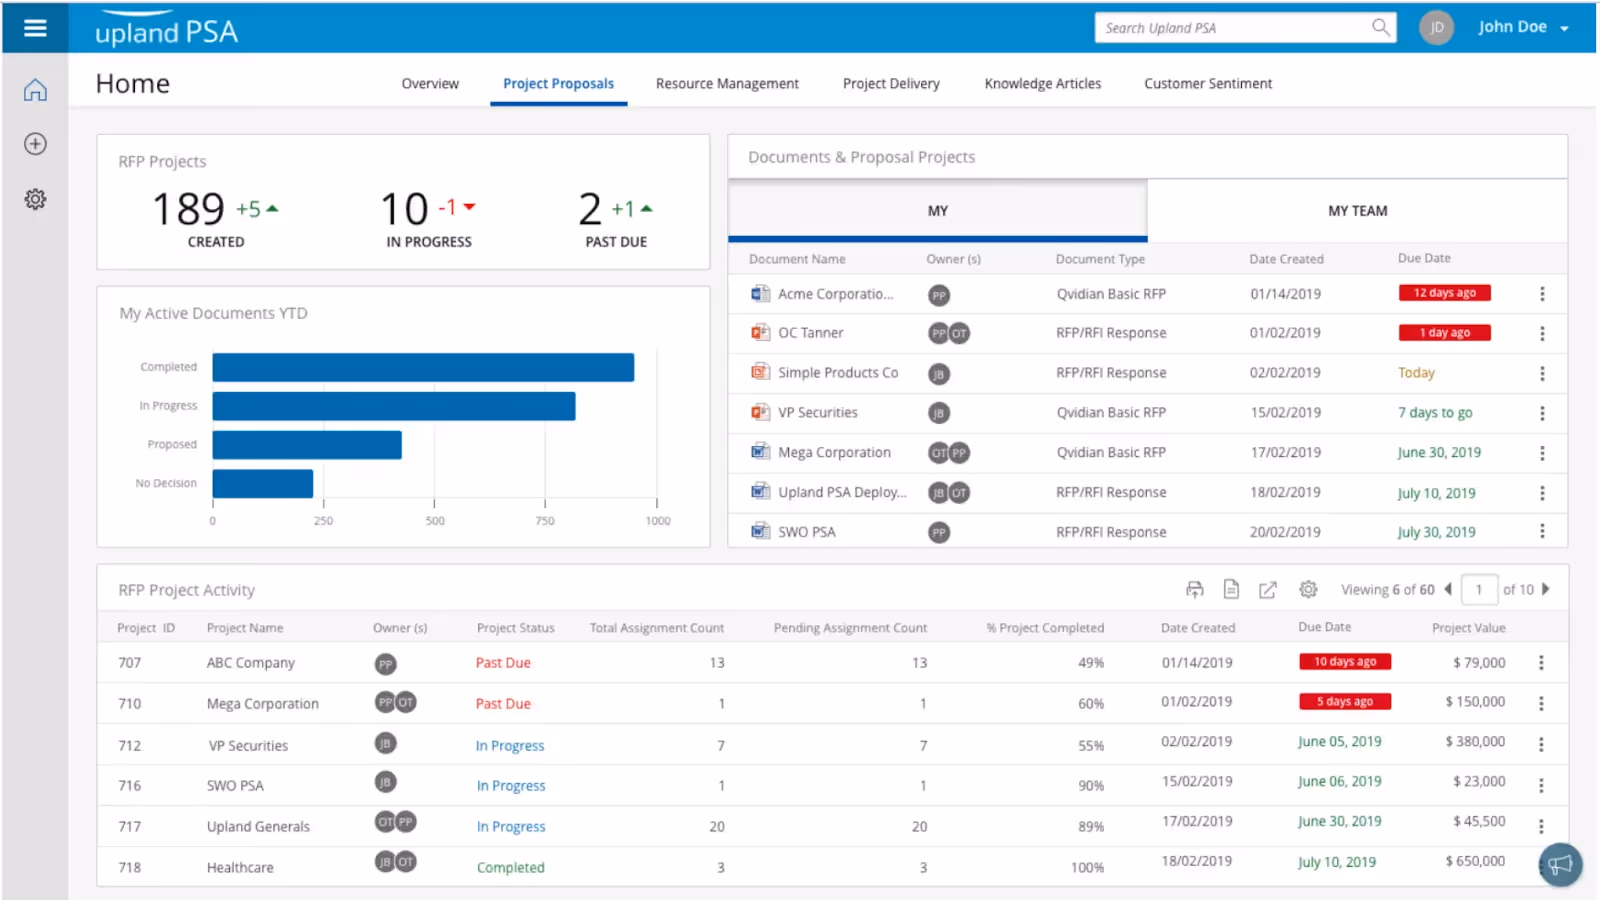Click the '$ 650,000' project value
Viewport: 1600px width, 900px height.
pos(1475,861)
